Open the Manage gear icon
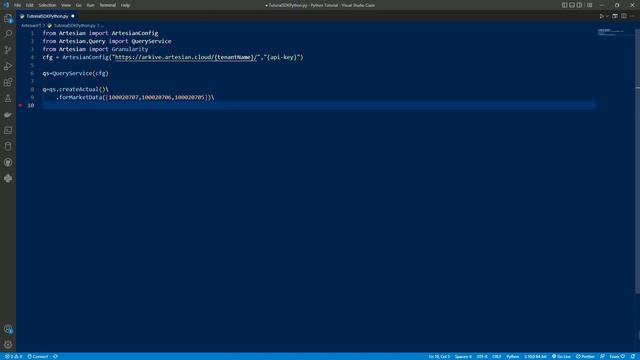The image size is (640, 360). tap(8, 344)
